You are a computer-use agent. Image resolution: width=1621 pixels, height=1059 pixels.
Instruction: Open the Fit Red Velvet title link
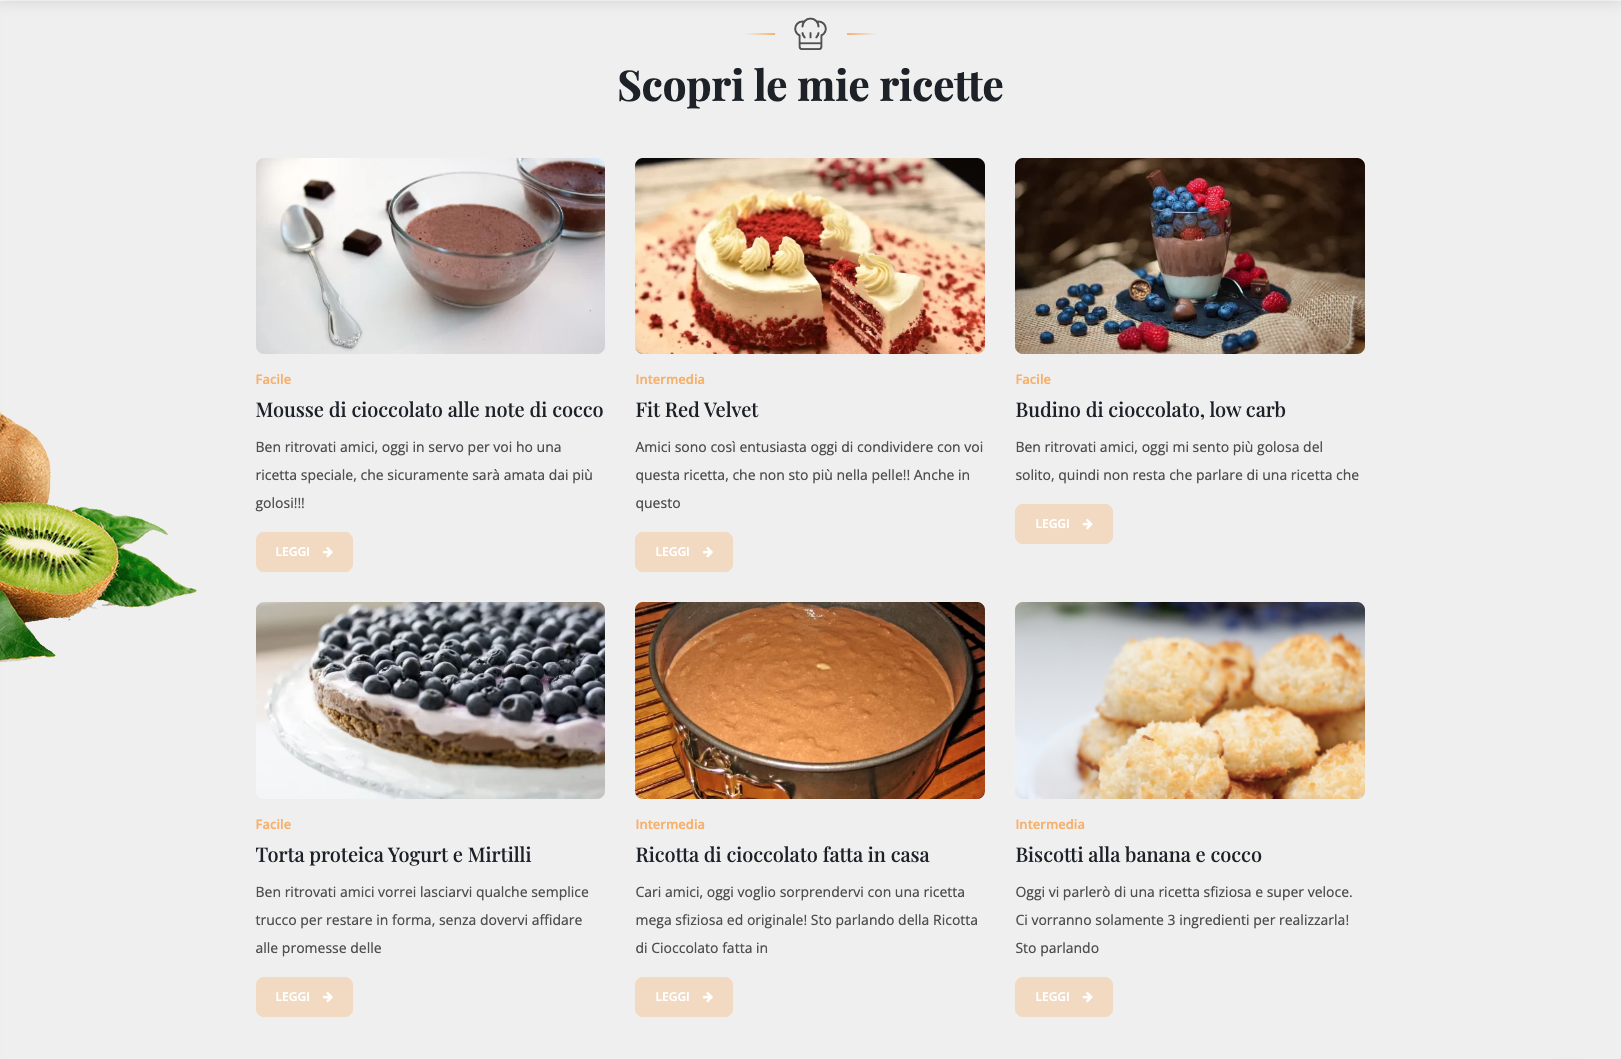[697, 410]
